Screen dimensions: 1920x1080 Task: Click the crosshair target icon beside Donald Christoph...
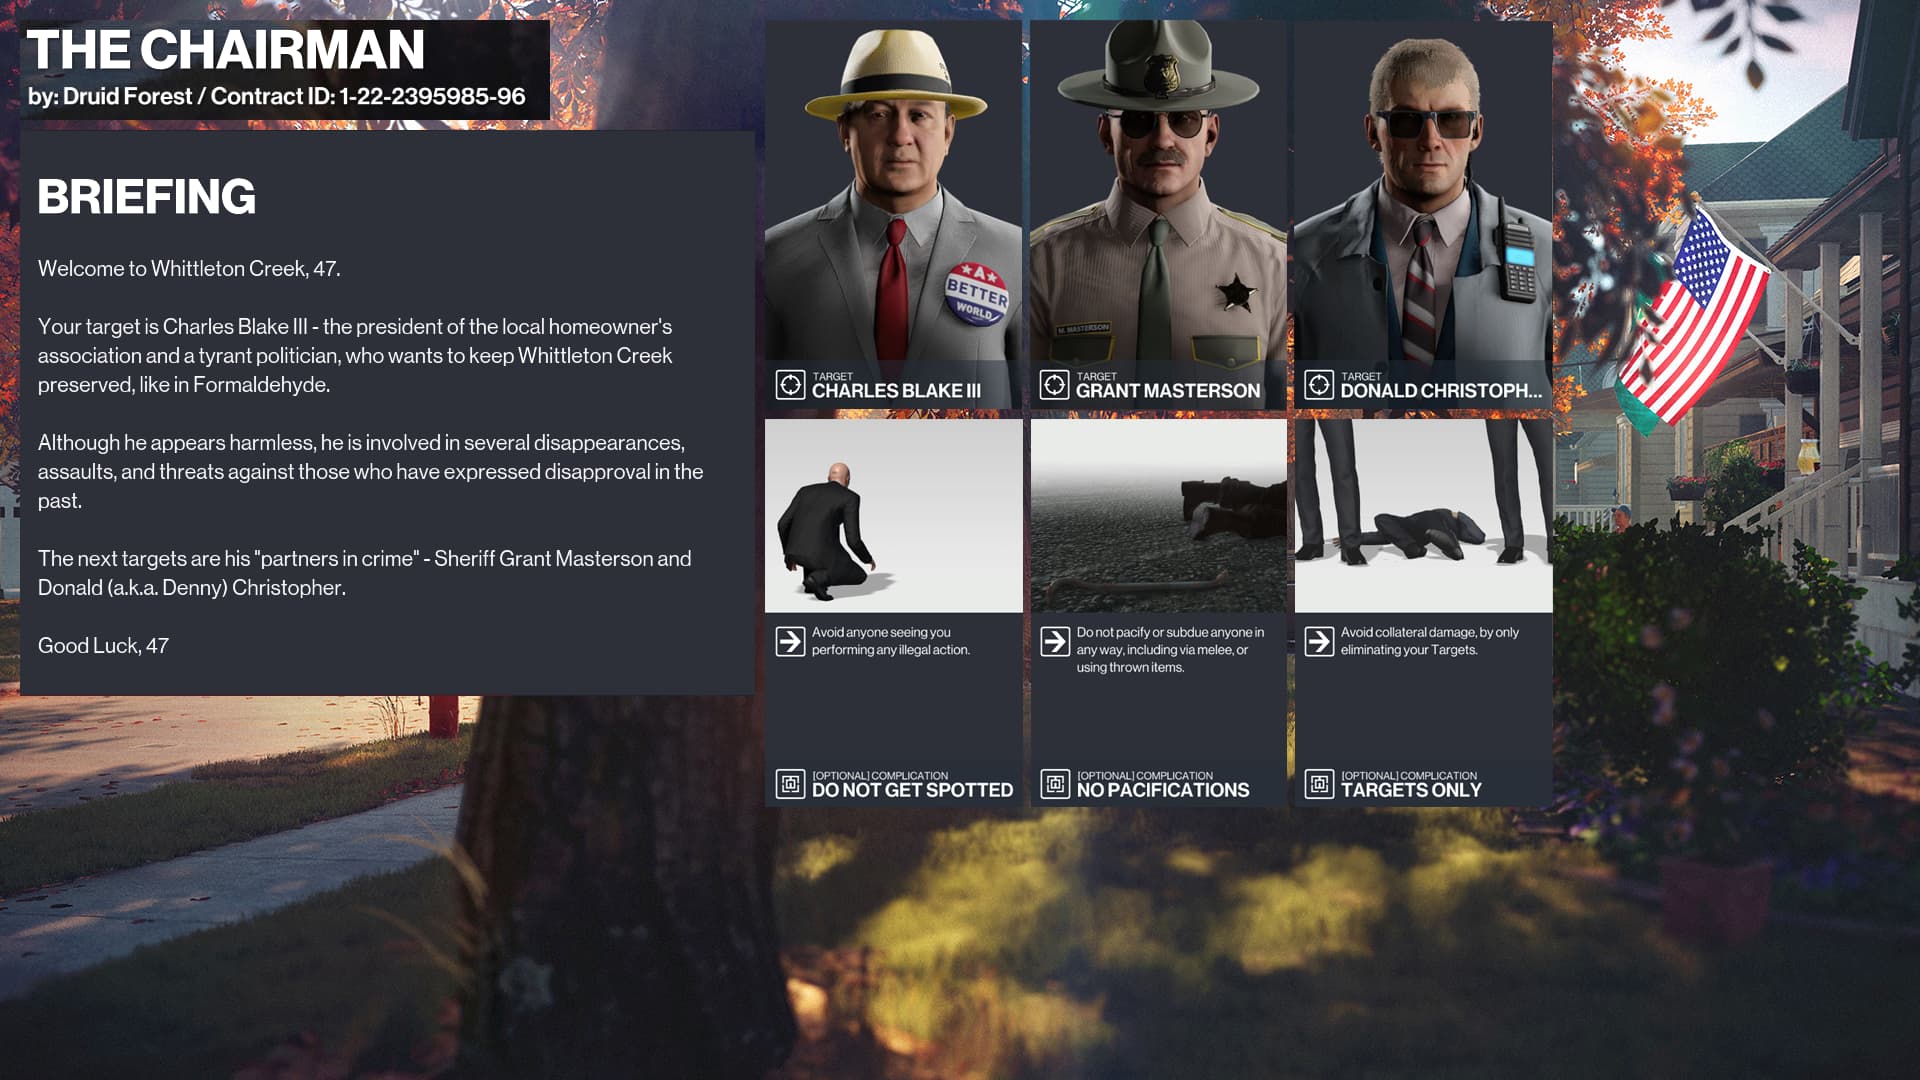point(1319,385)
